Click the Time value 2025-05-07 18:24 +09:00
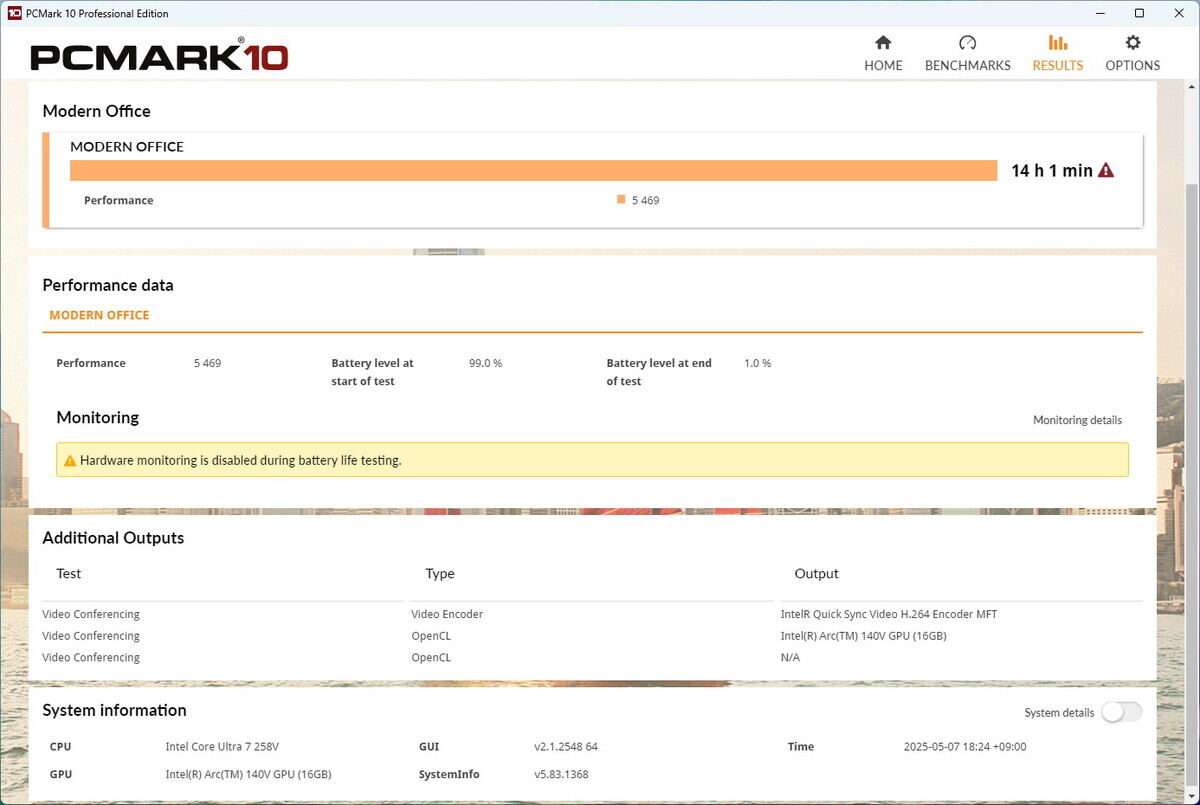Image resolution: width=1200 pixels, height=805 pixels. (964, 747)
